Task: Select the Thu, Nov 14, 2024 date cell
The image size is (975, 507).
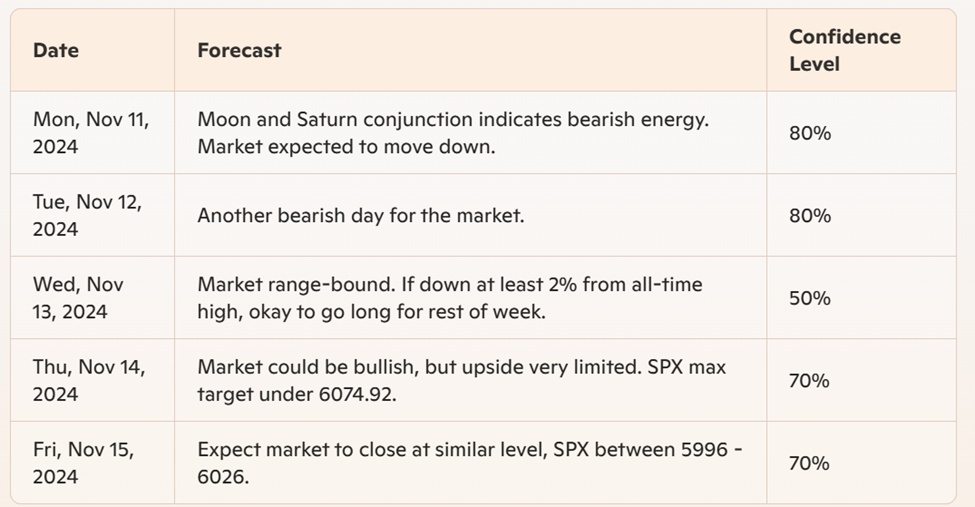Action: pyautogui.click(x=90, y=380)
